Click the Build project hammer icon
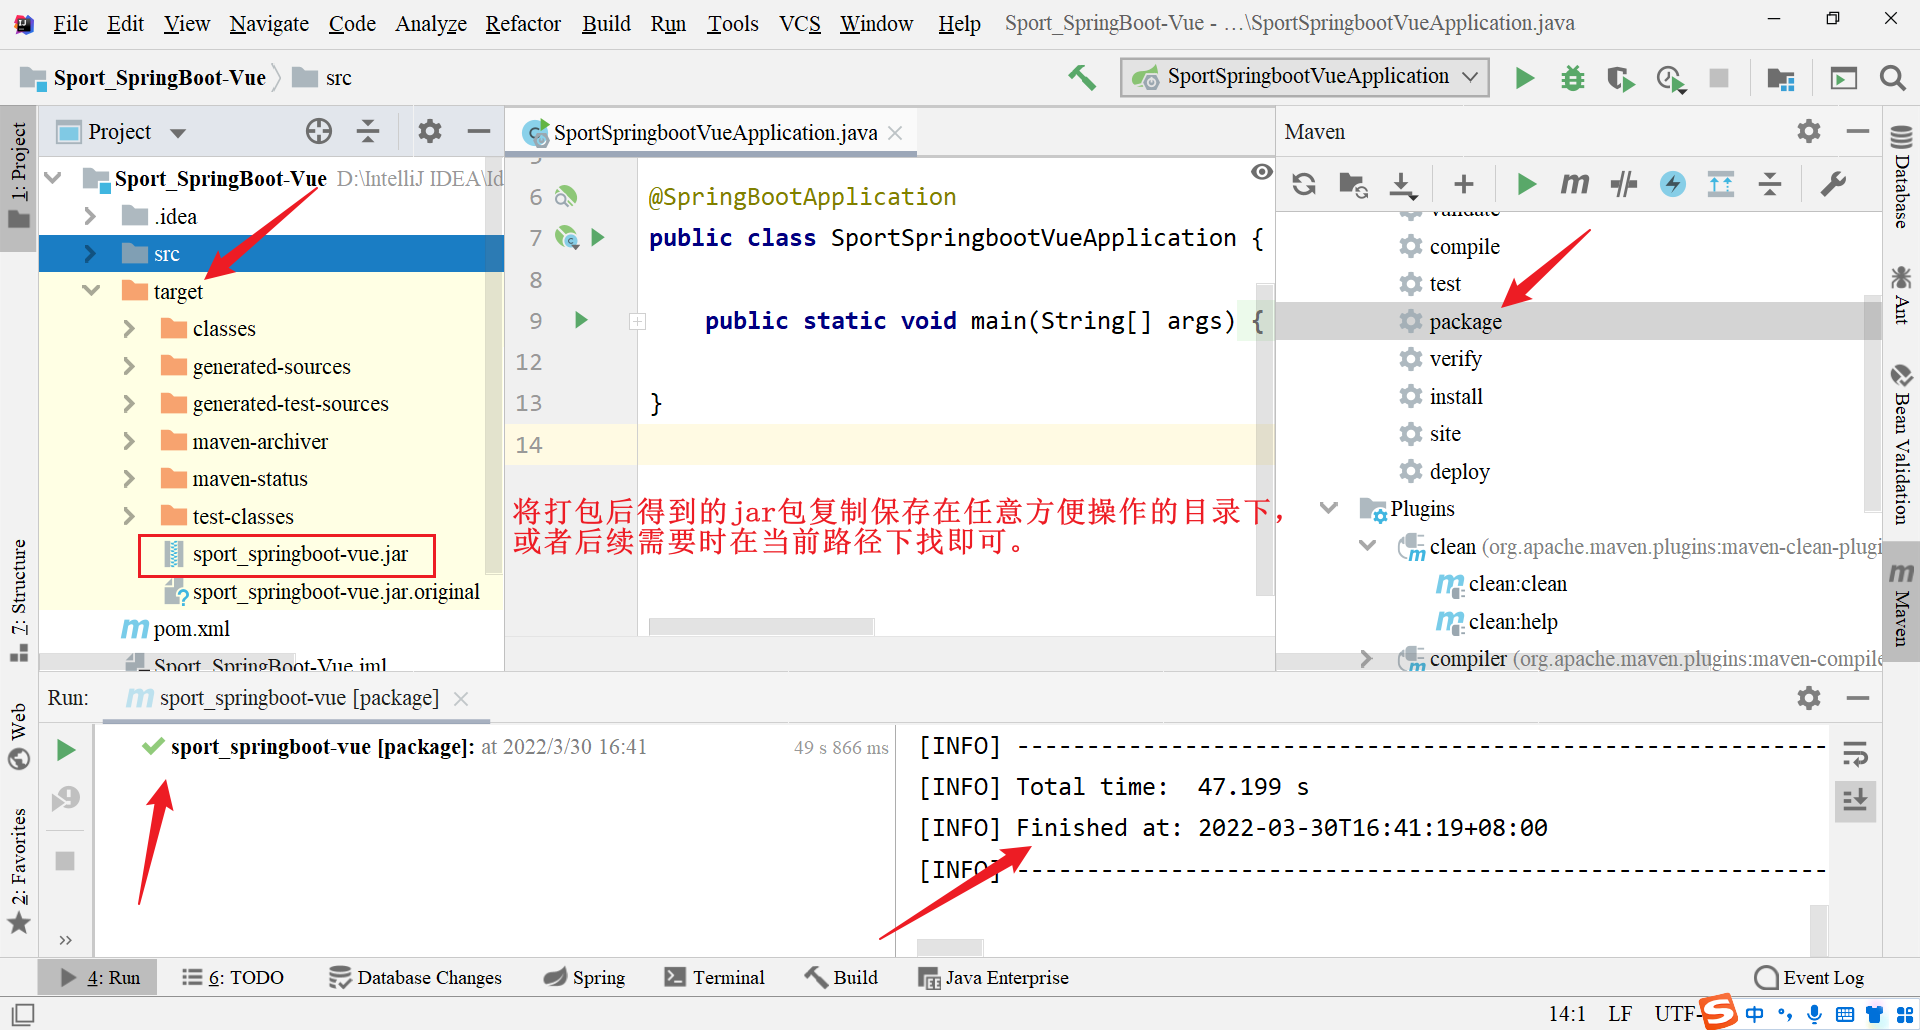The height and width of the screenshot is (1030, 1920). 1081,77
